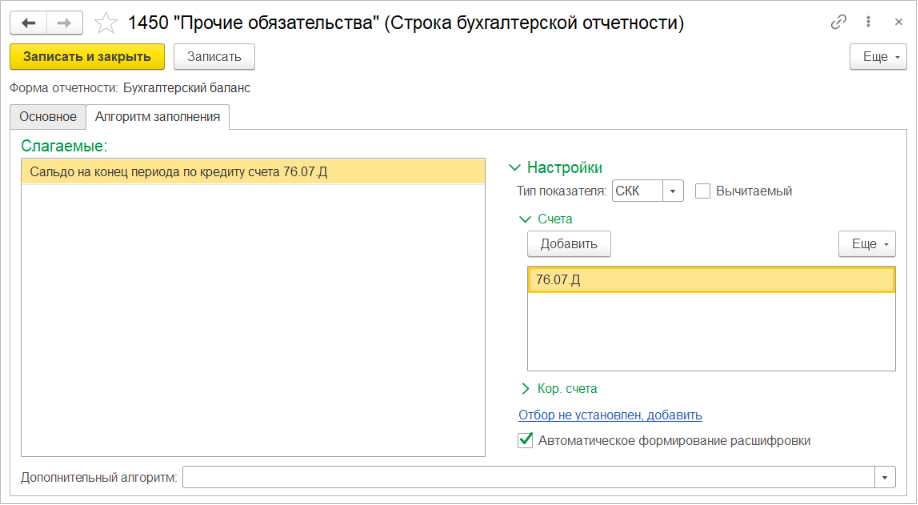The image size is (918, 505).
Task: Close the form with X icon
Action: point(895,23)
